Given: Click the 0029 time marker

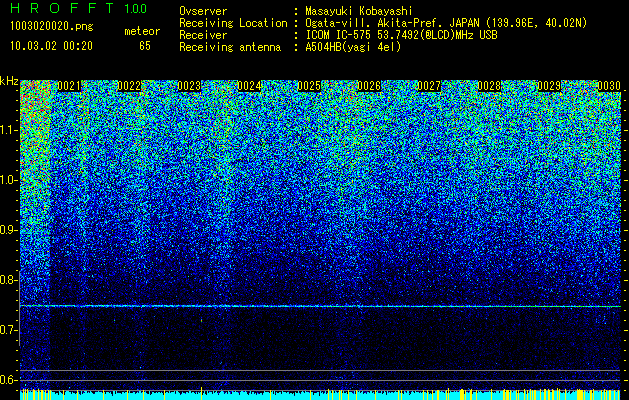Looking at the screenshot, I should 549,86.
